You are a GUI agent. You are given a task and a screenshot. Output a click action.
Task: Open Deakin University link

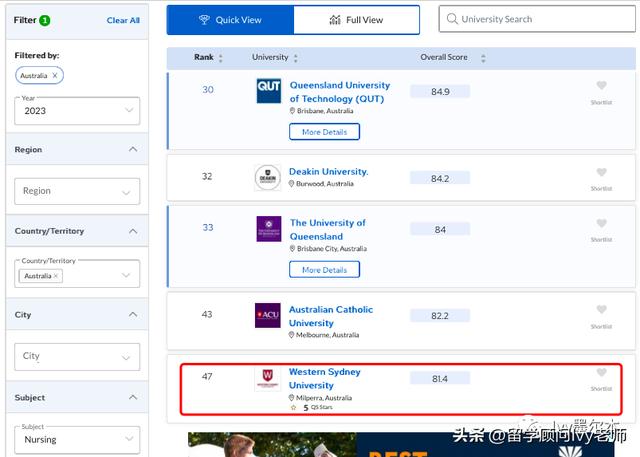(329, 172)
